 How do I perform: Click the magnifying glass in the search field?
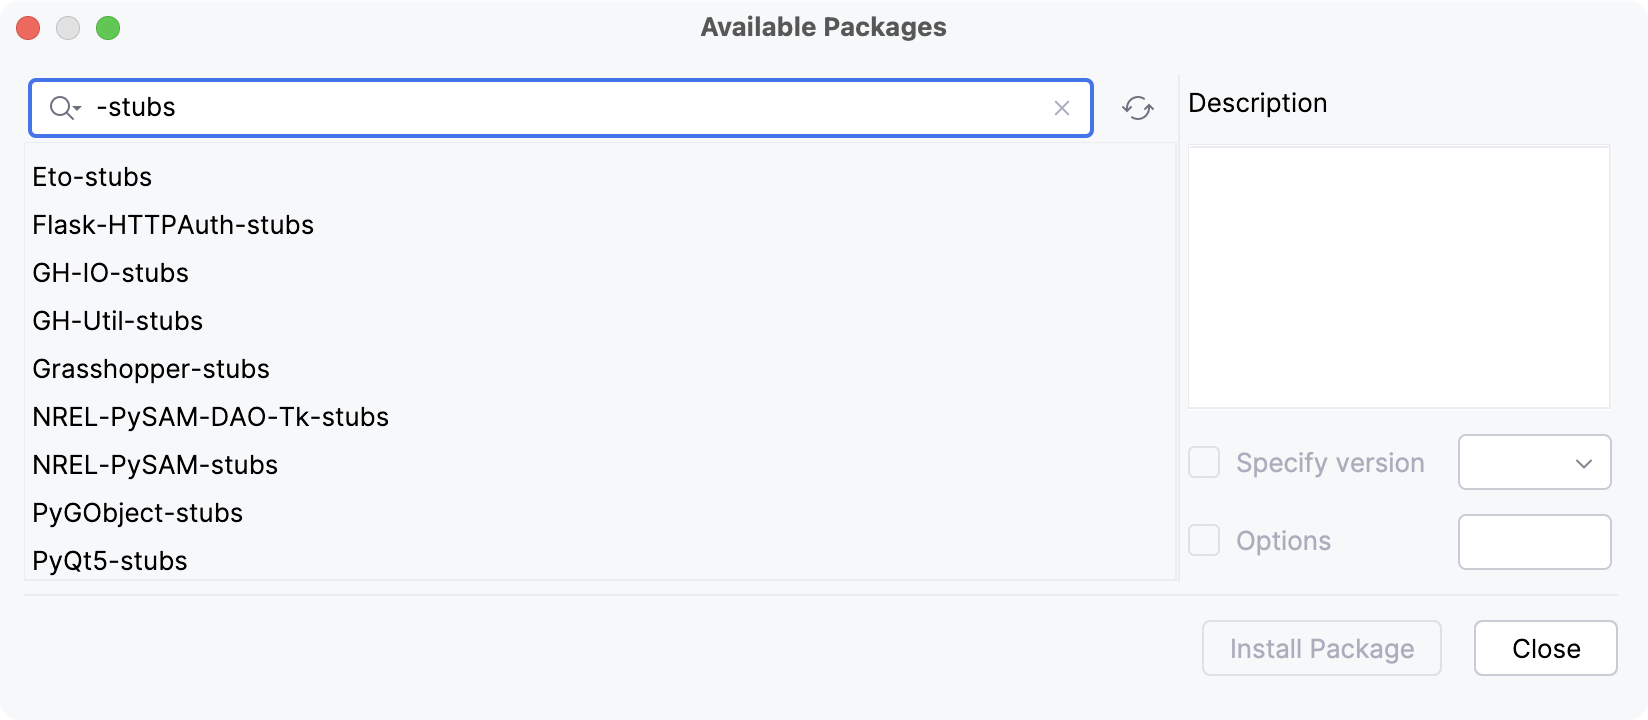coord(58,107)
